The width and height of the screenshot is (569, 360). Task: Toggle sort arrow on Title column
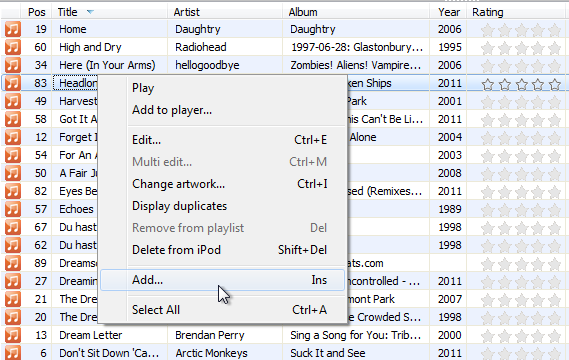click(x=90, y=12)
